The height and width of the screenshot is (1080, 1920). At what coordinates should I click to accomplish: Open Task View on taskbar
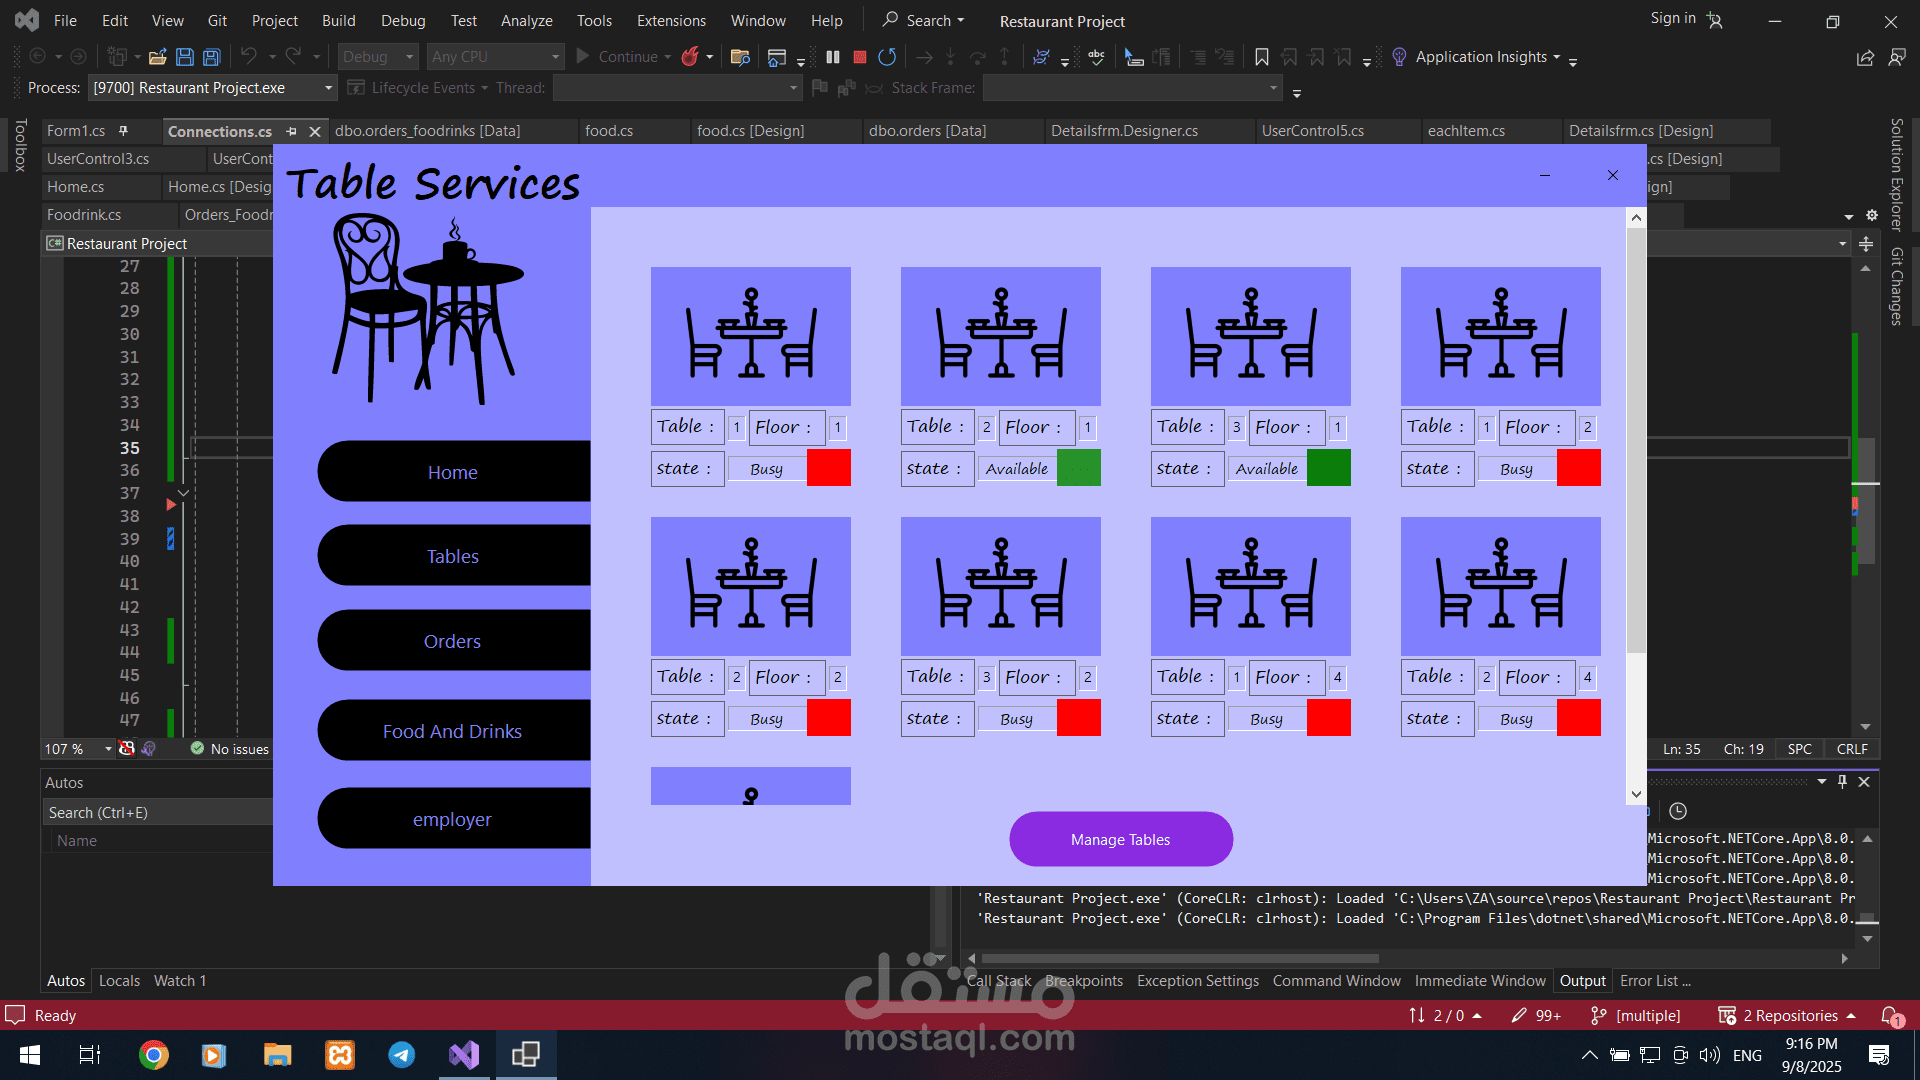point(90,1055)
